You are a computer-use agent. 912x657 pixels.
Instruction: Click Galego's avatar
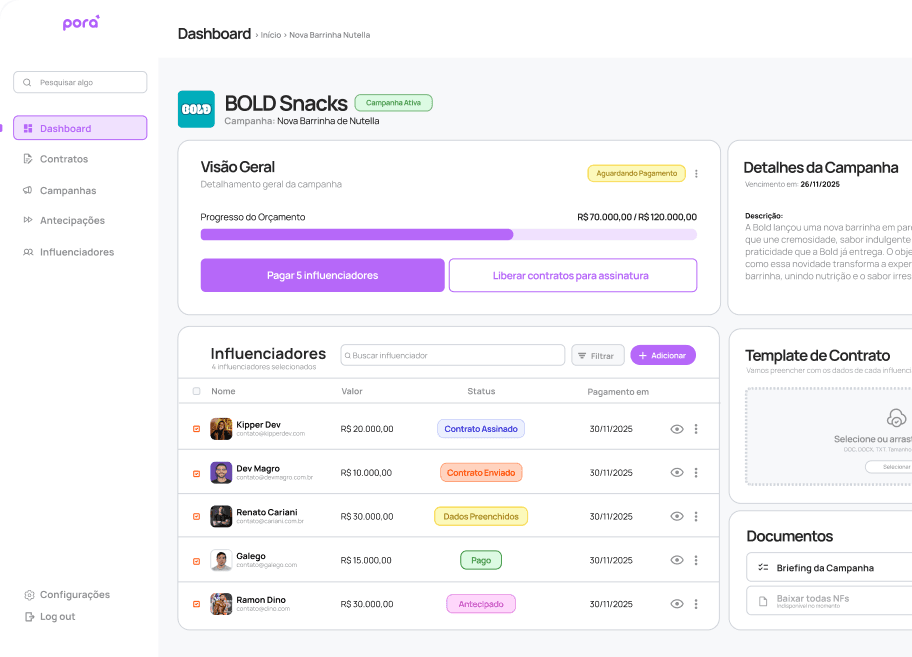(221, 560)
